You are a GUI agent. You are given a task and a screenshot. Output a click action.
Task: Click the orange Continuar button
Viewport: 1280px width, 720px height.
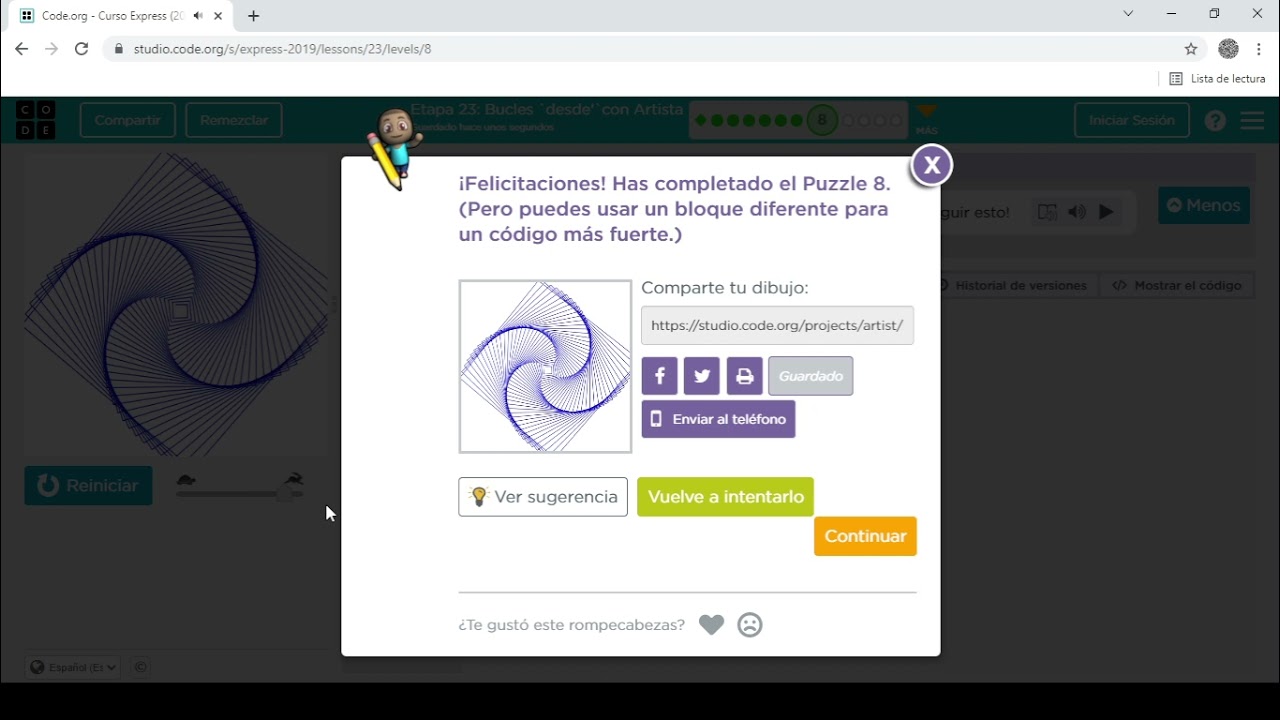click(865, 536)
